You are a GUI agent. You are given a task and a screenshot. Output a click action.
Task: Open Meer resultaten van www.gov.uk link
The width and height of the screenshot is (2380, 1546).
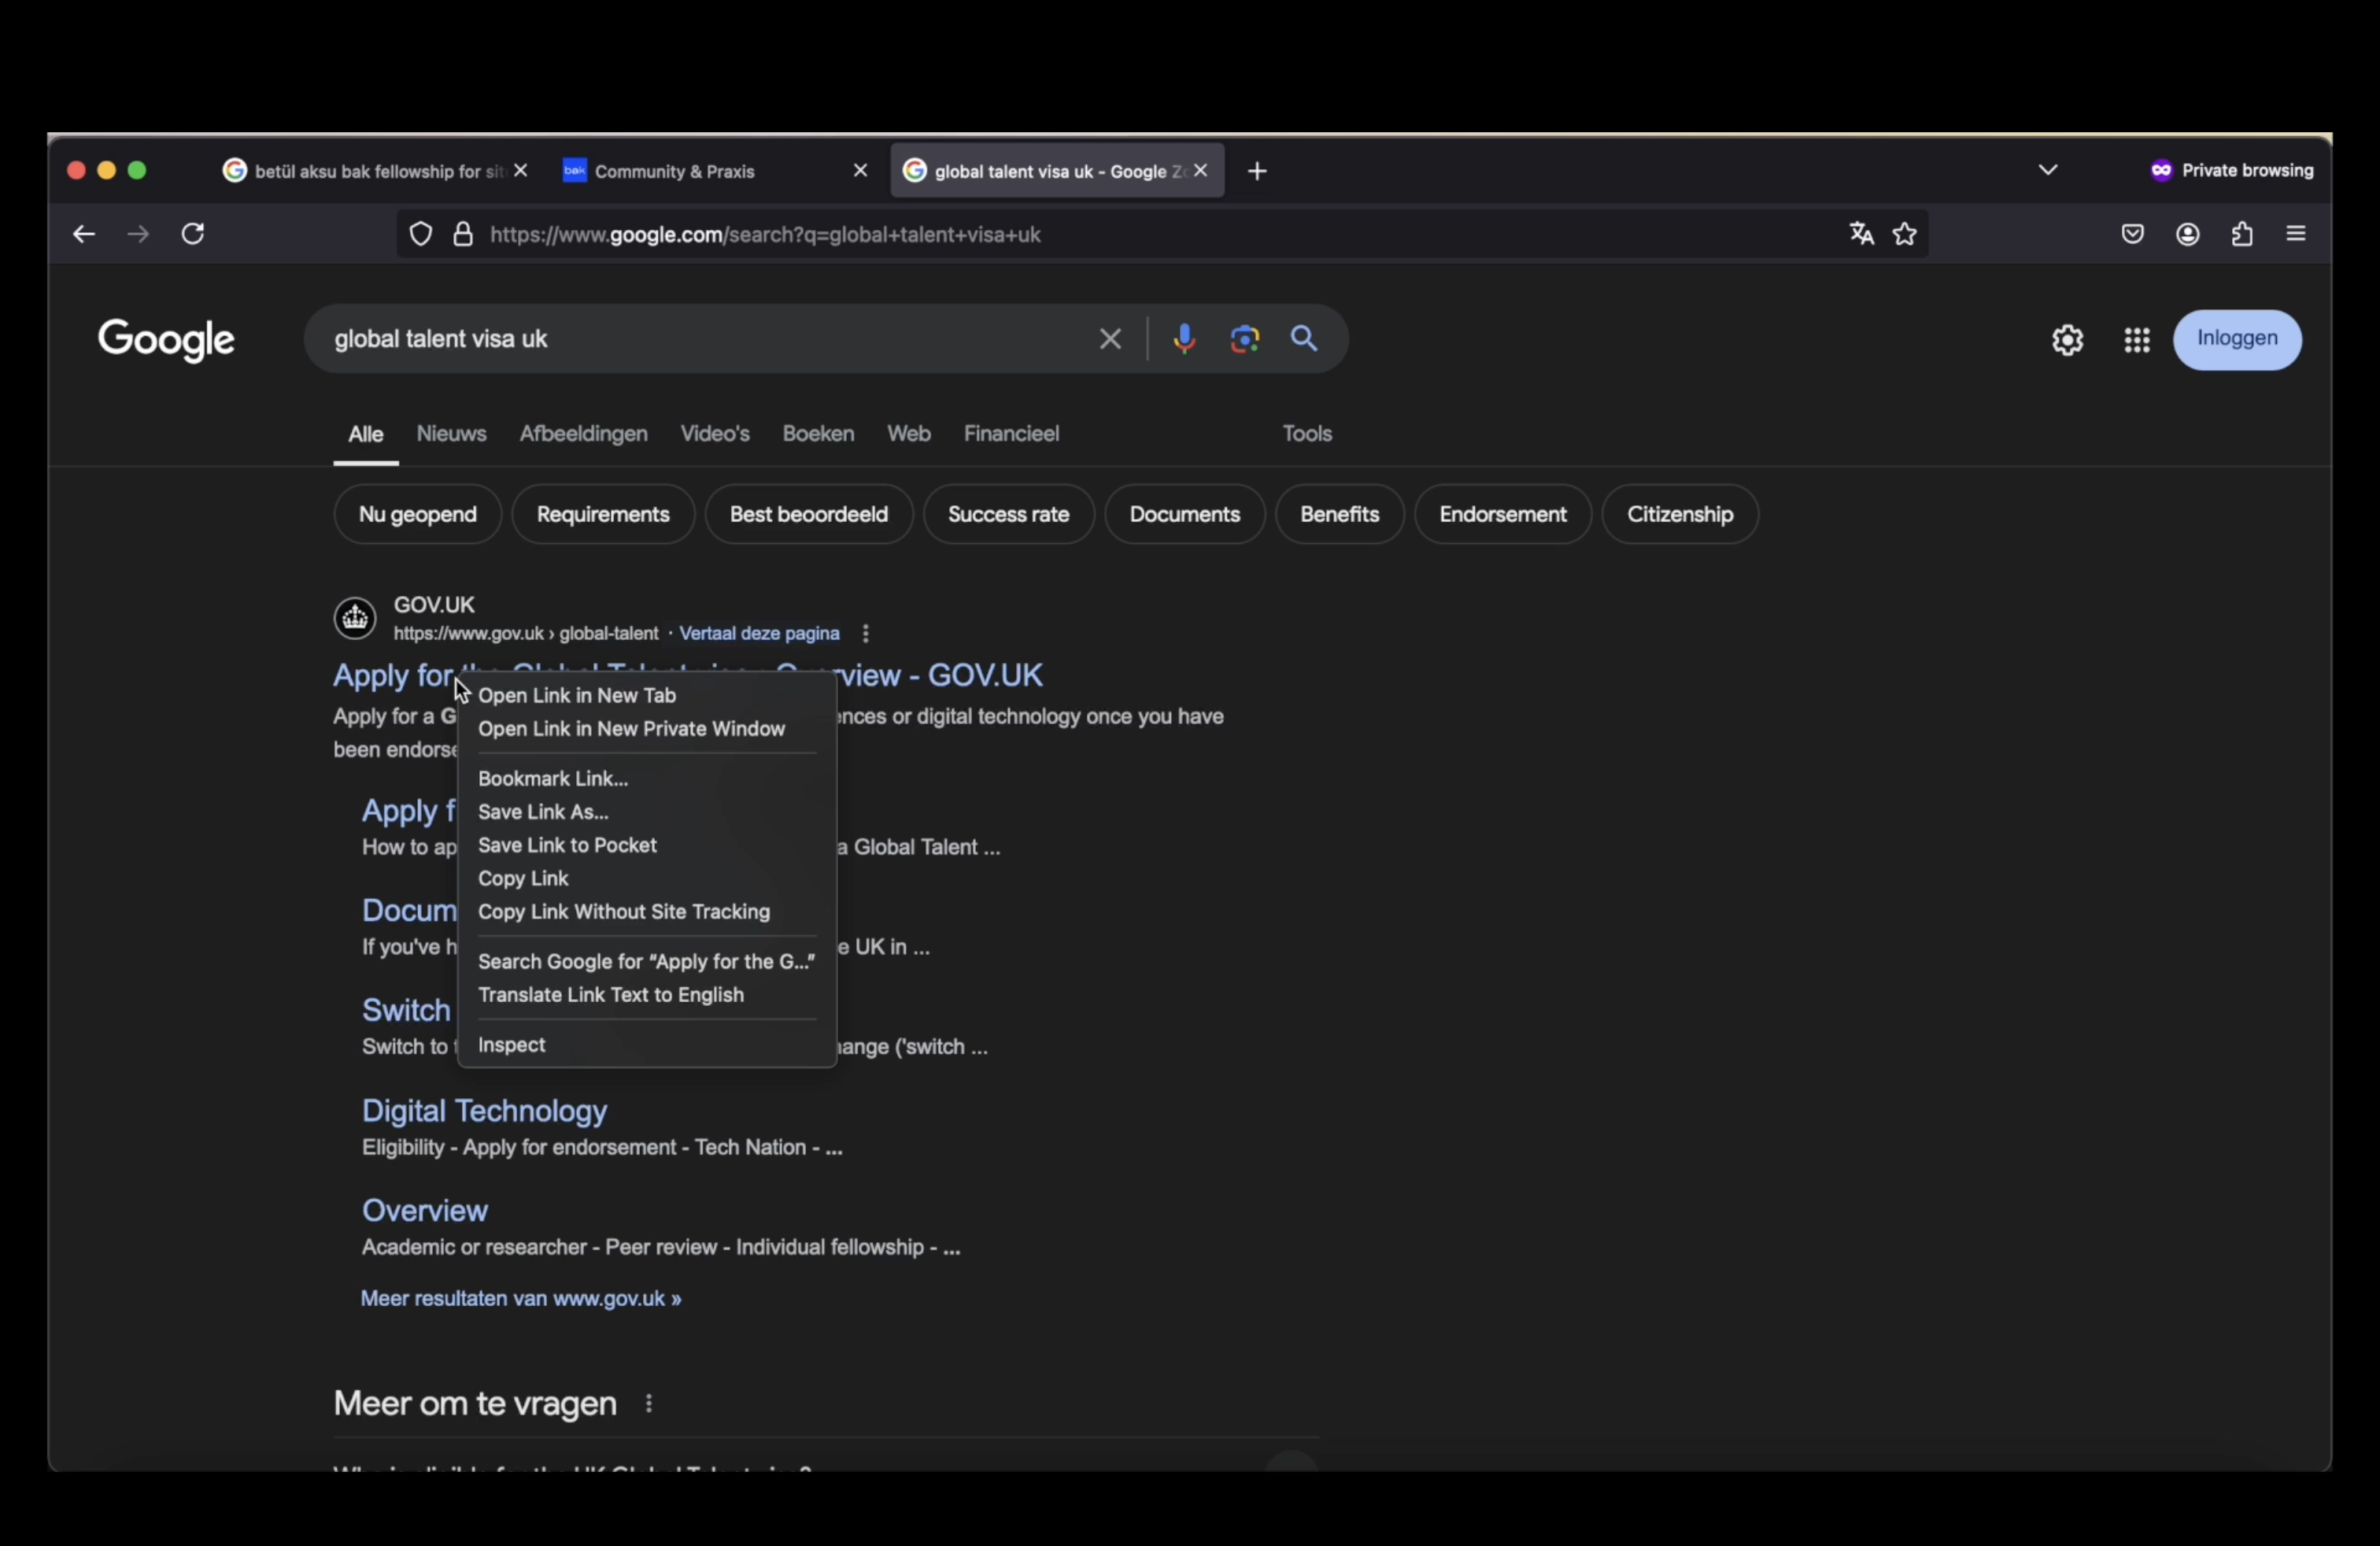[x=521, y=1298]
